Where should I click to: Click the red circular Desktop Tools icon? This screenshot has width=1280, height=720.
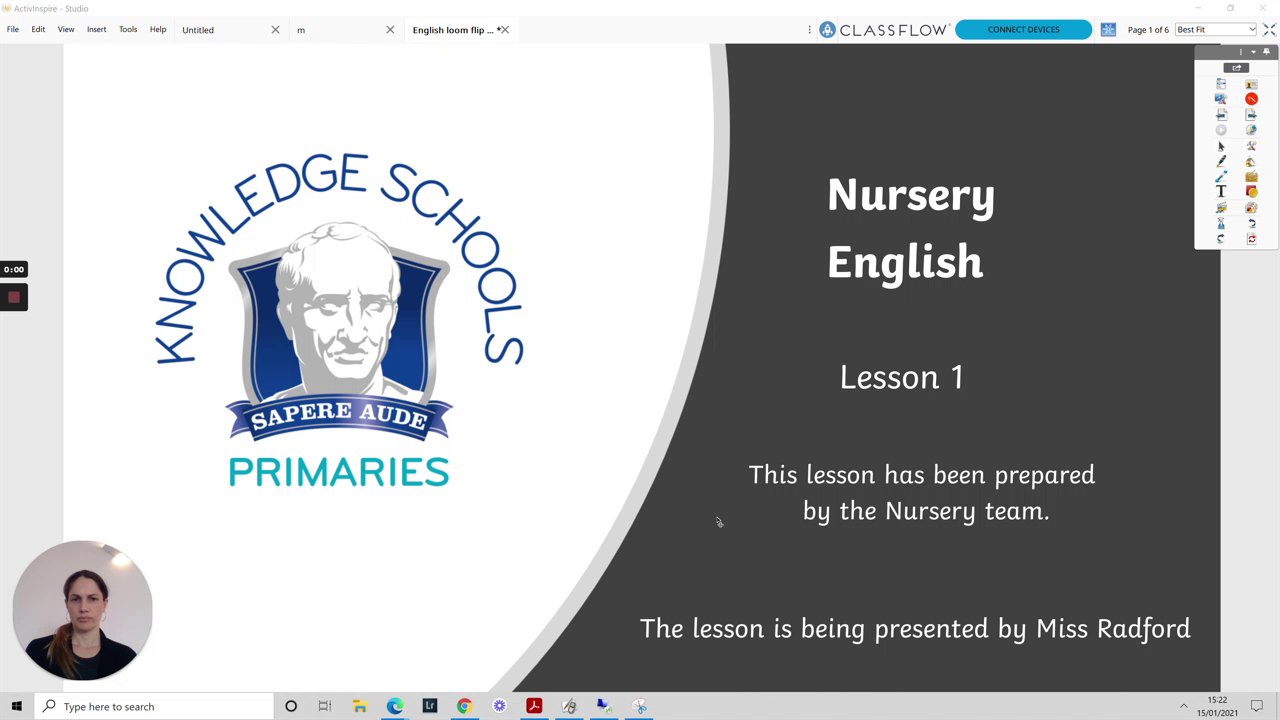1251,99
